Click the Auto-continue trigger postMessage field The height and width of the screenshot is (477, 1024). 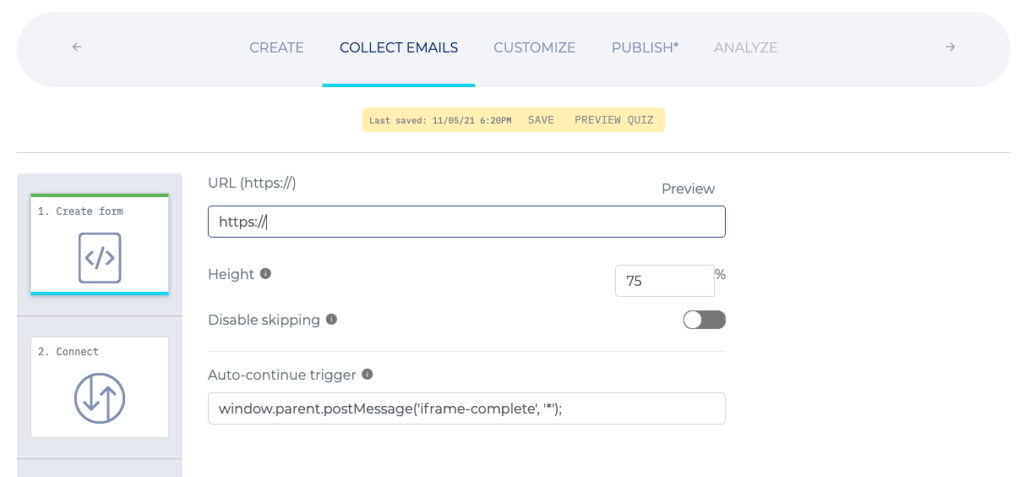(x=466, y=408)
